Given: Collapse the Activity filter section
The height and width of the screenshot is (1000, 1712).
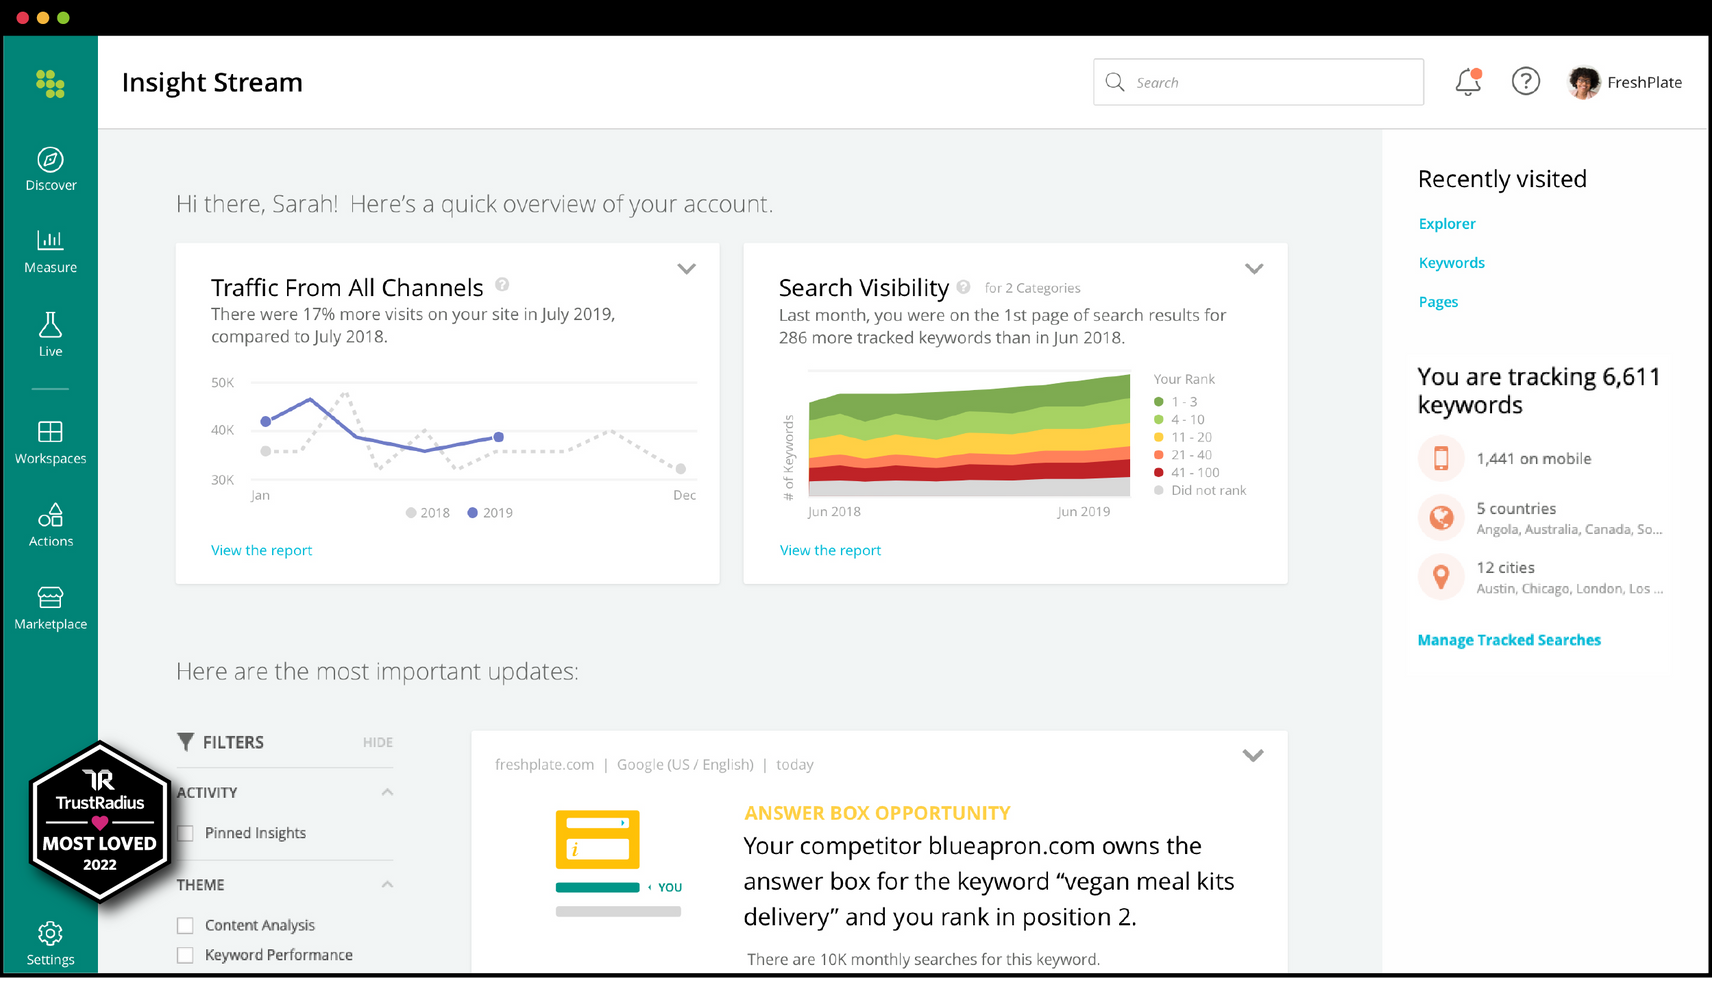Looking at the screenshot, I should 387,792.
